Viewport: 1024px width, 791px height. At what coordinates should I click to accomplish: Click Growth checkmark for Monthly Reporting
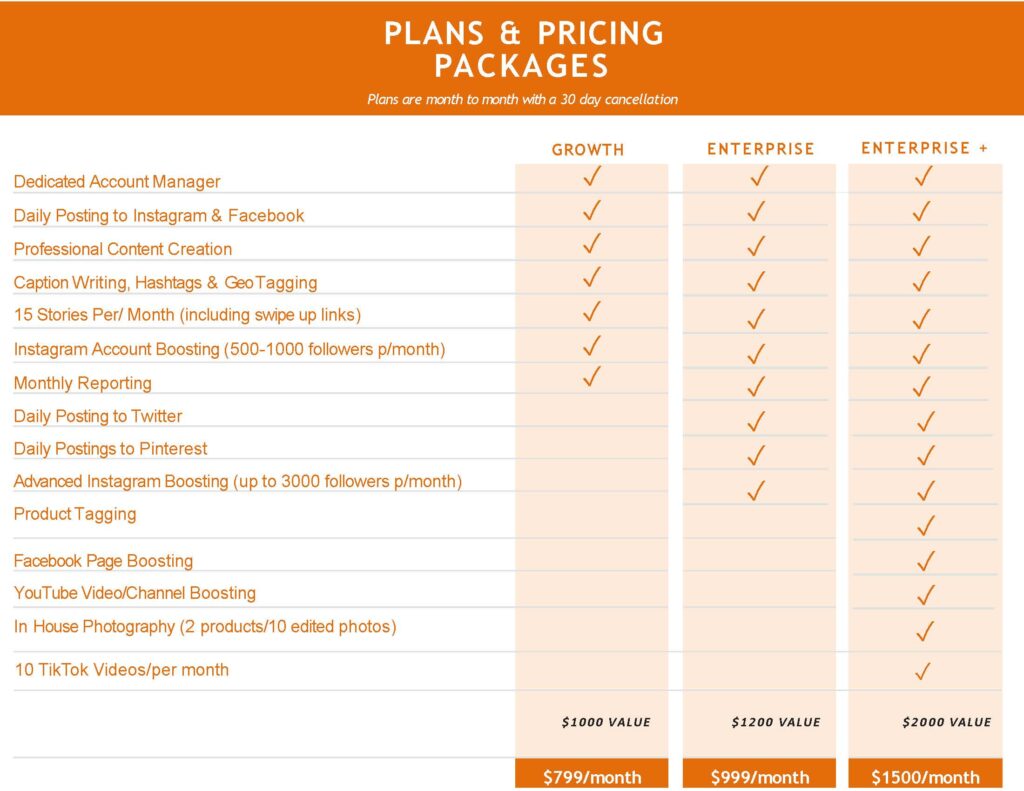coord(591,377)
